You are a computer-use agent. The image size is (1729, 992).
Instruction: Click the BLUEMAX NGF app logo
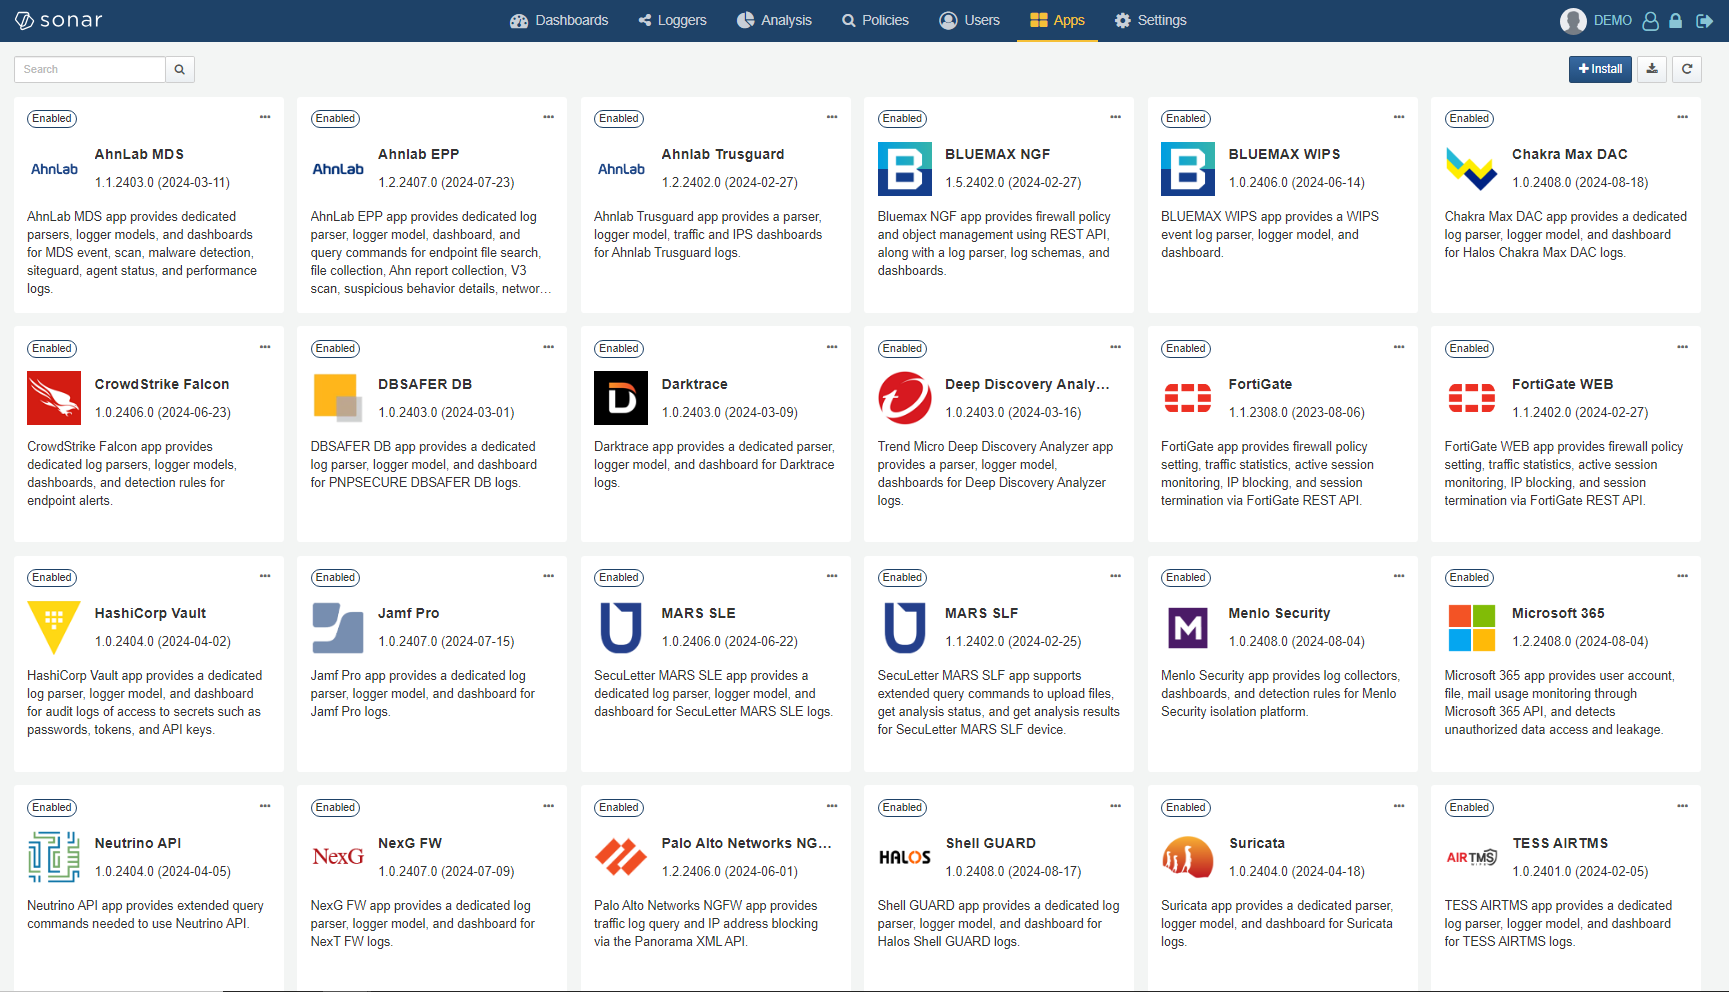[905, 169]
